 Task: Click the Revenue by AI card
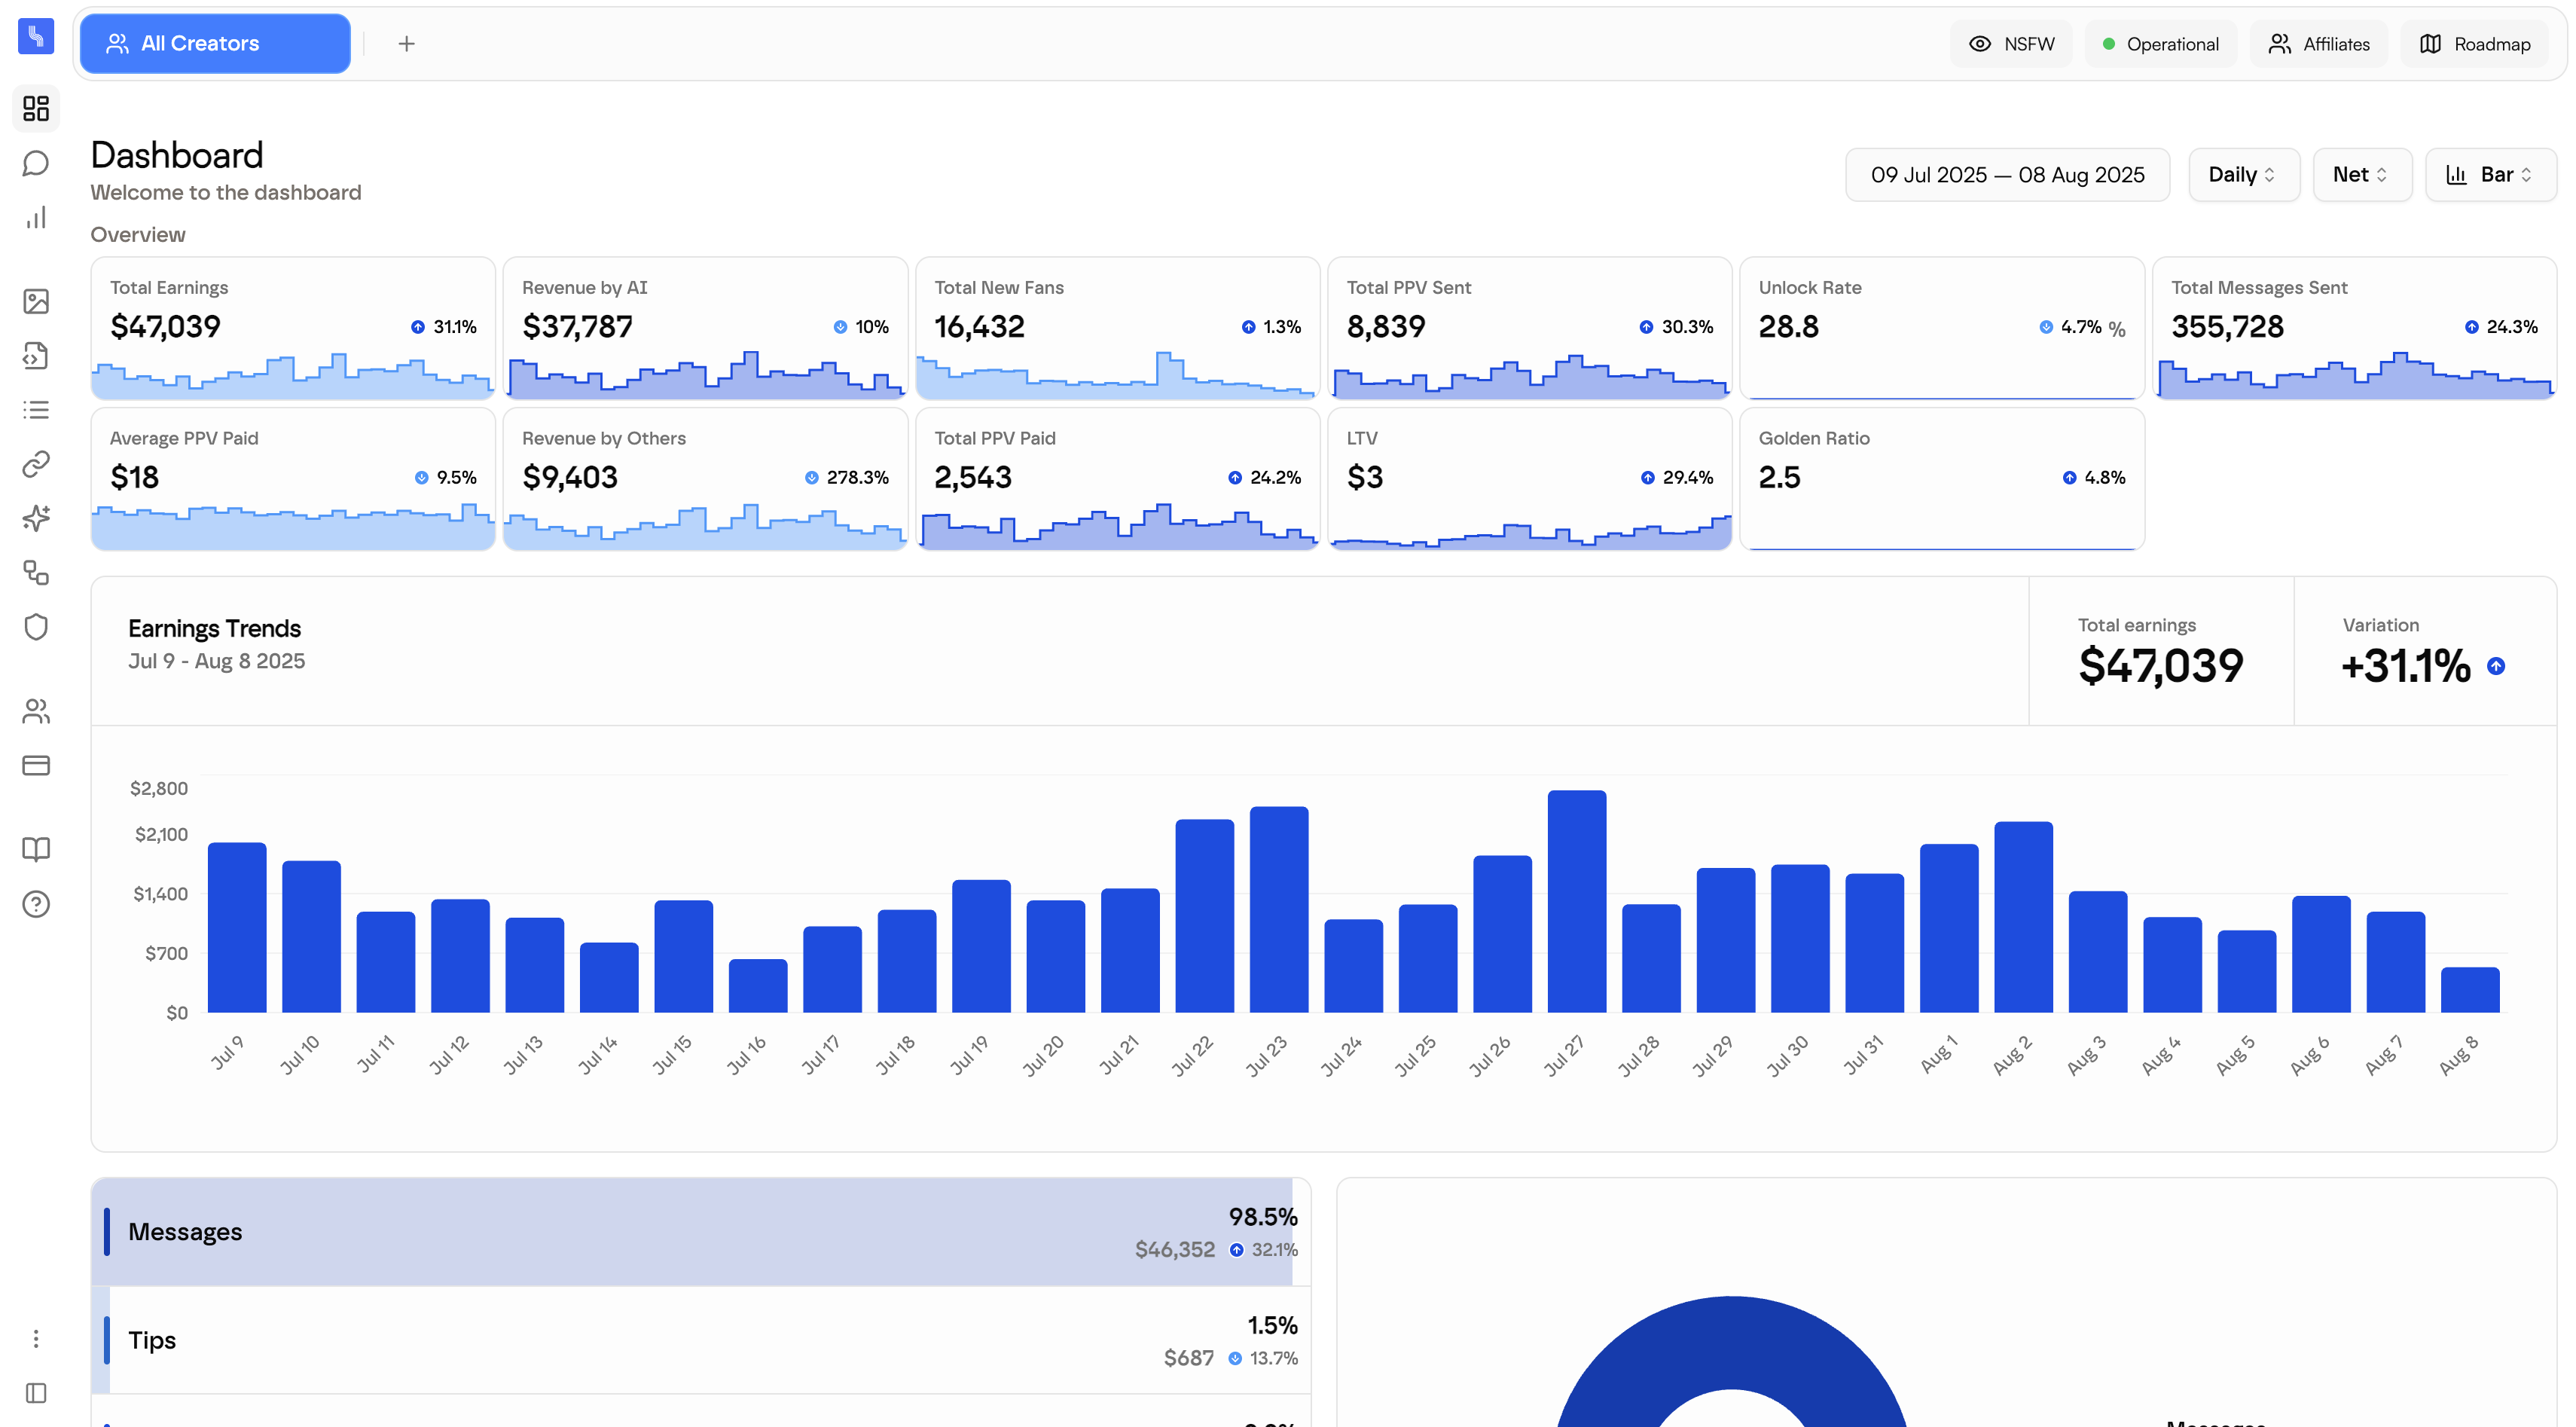[705, 328]
